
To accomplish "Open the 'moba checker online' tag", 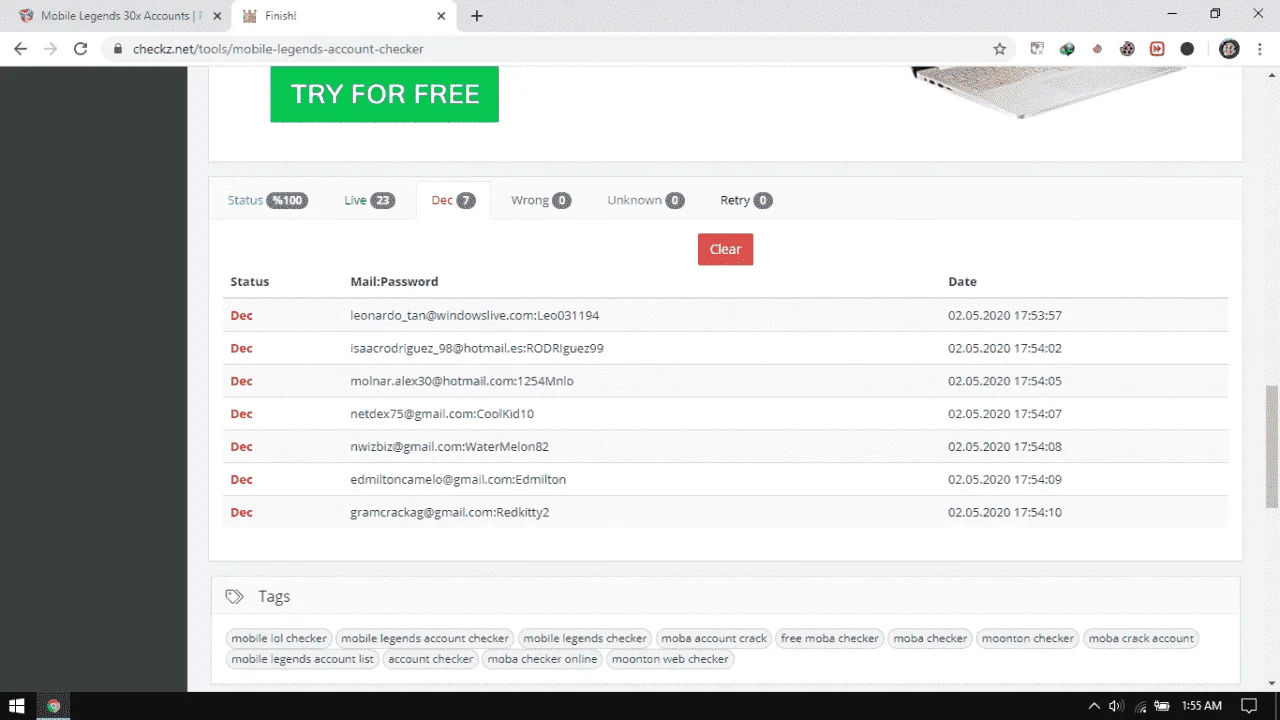I will coord(542,659).
